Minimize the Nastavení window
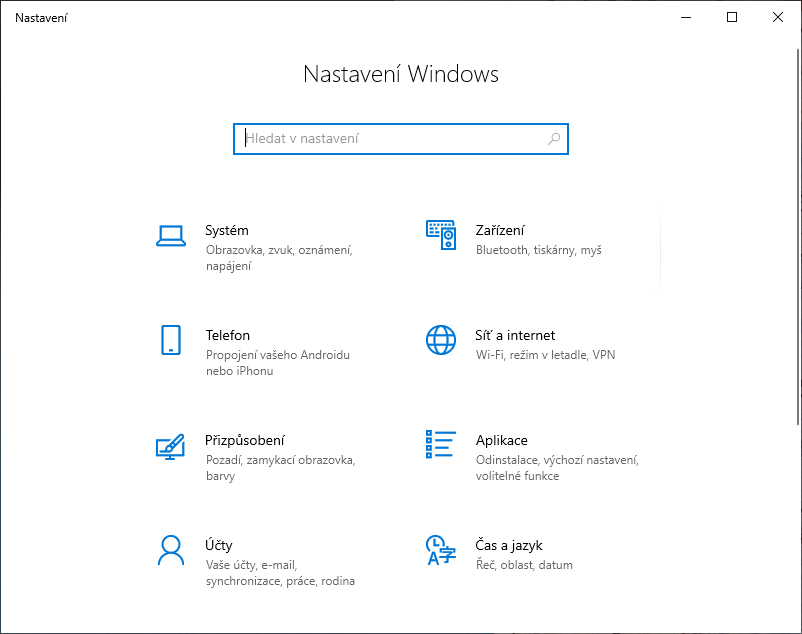 coord(686,17)
